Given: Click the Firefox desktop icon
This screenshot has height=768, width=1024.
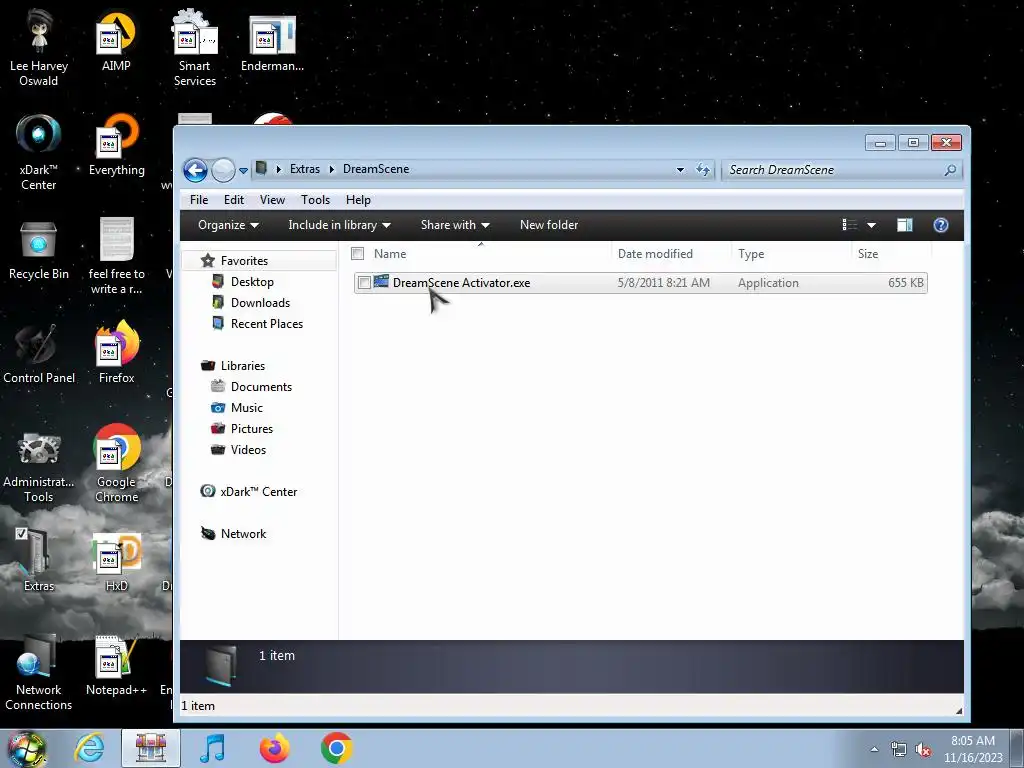Looking at the screenshot, I should point(117,345).
